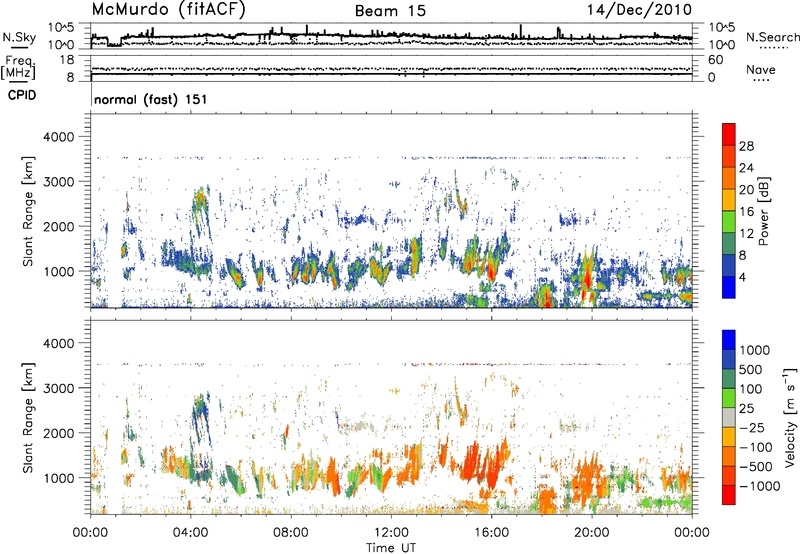Viewport: 800px width, 554px height.
Task: Click the 3000 tick on power panel axis
Action: [59, 182]
